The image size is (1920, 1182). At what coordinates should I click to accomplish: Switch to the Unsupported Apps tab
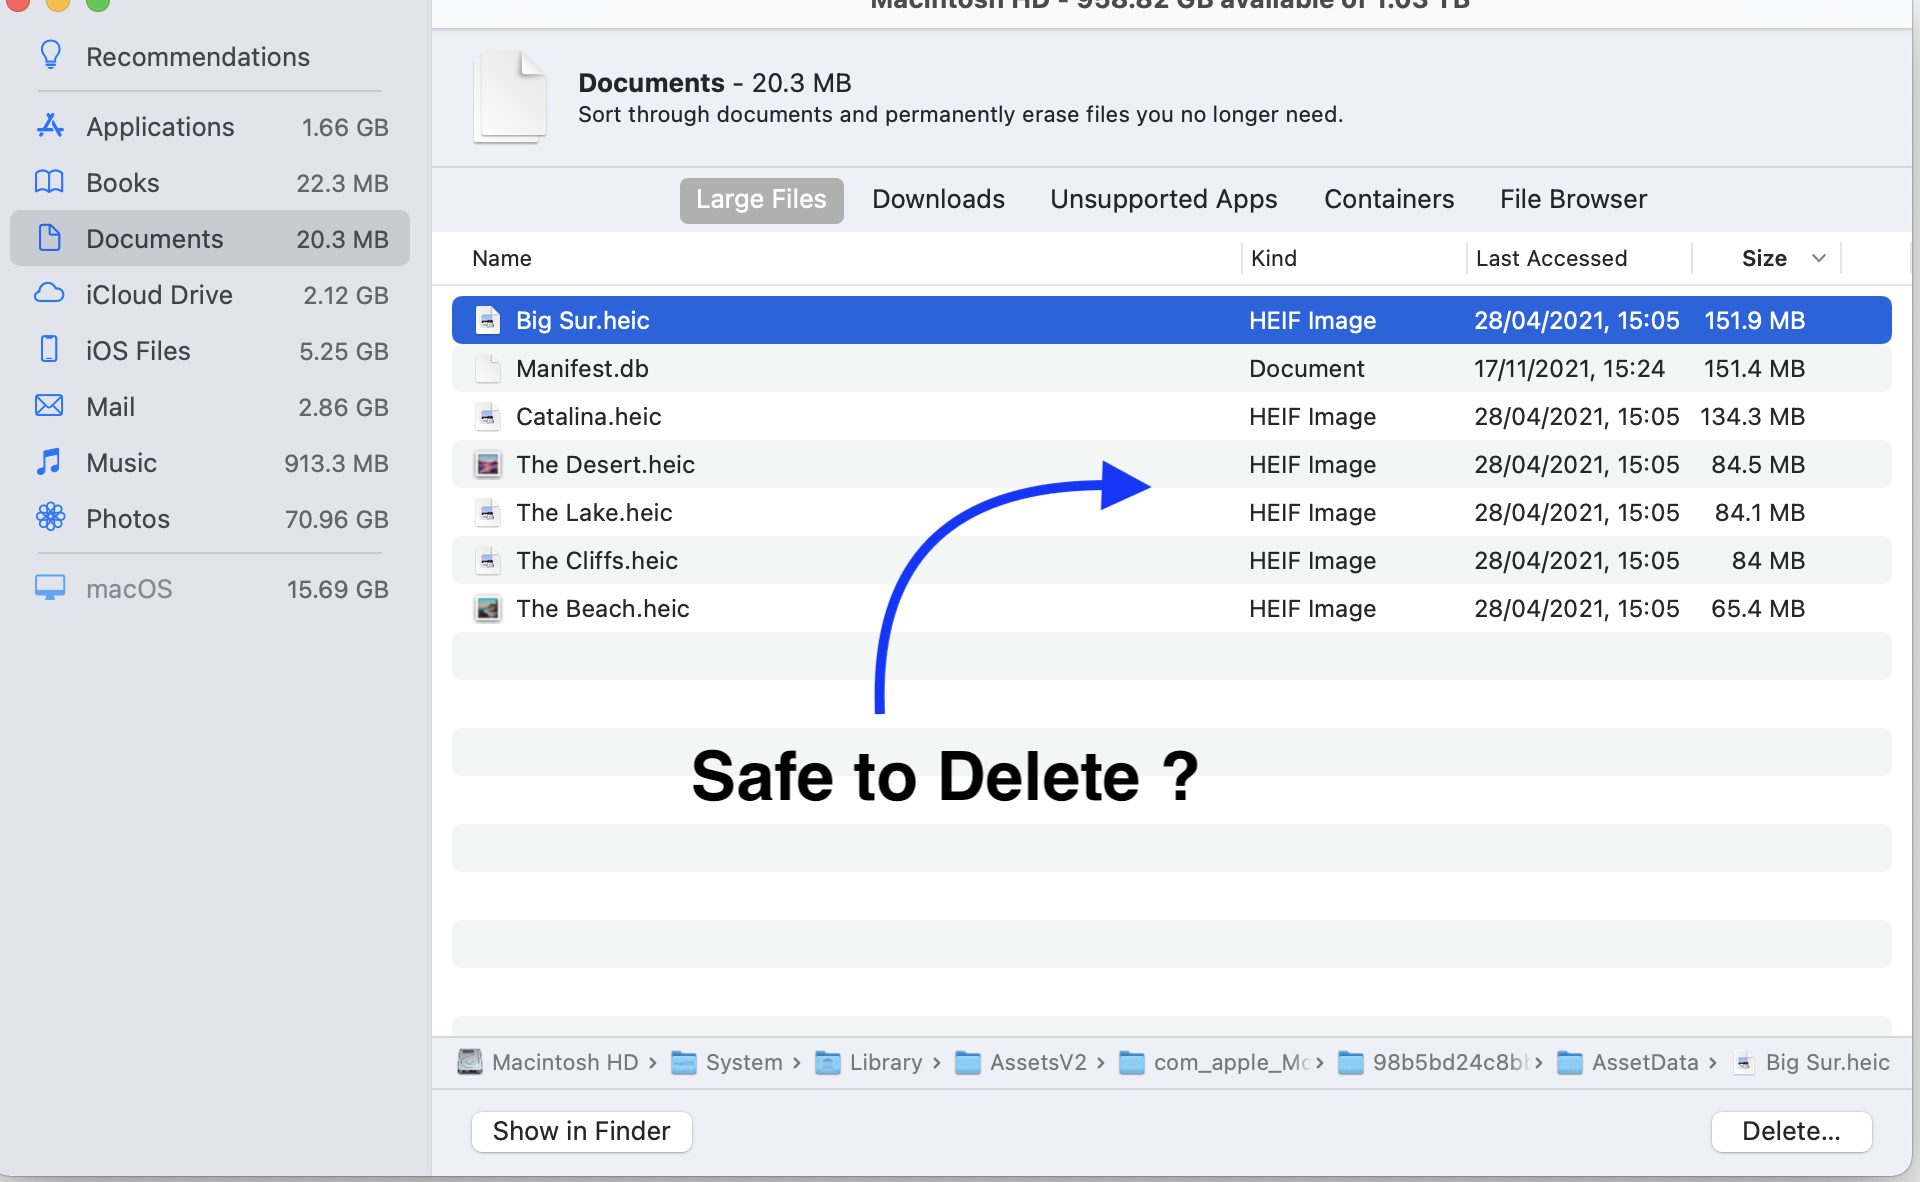point(1163,199)
